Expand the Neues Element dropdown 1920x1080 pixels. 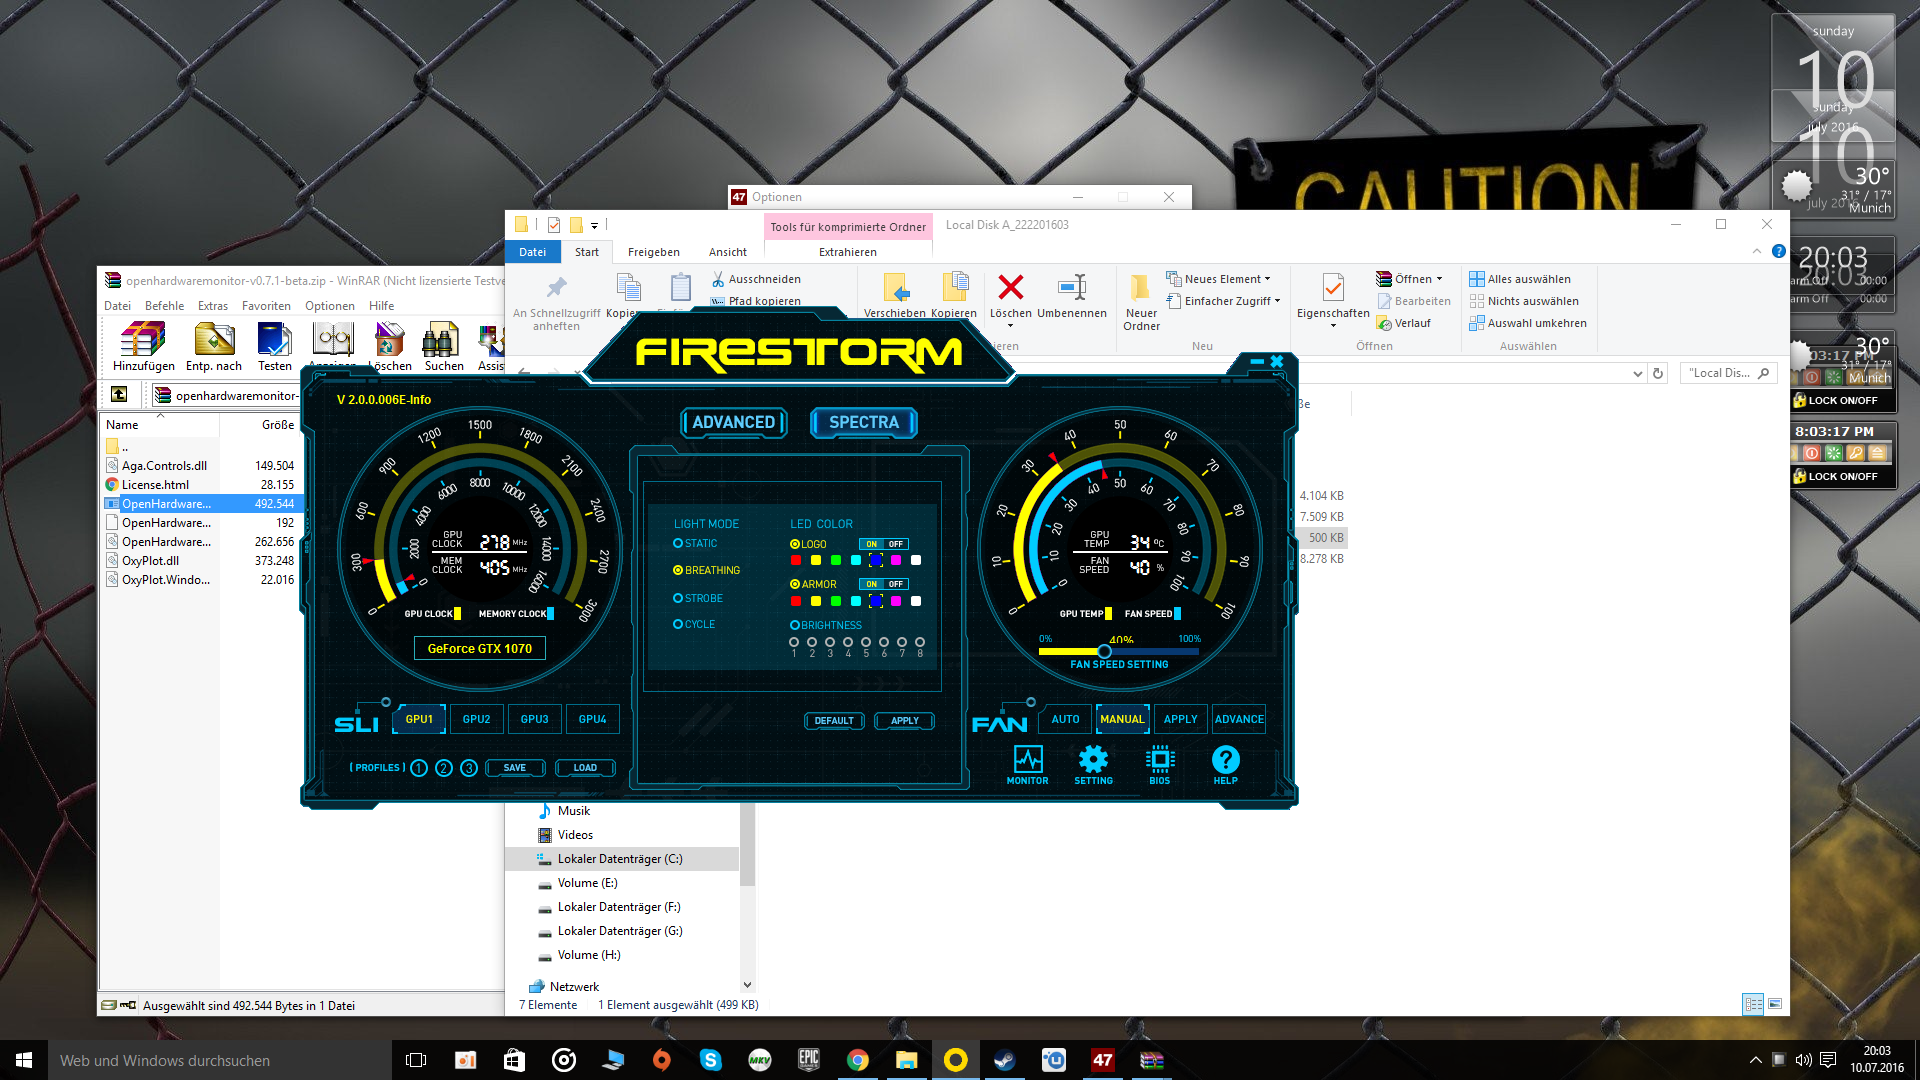pyautogui.click(x=1267, y=279)
